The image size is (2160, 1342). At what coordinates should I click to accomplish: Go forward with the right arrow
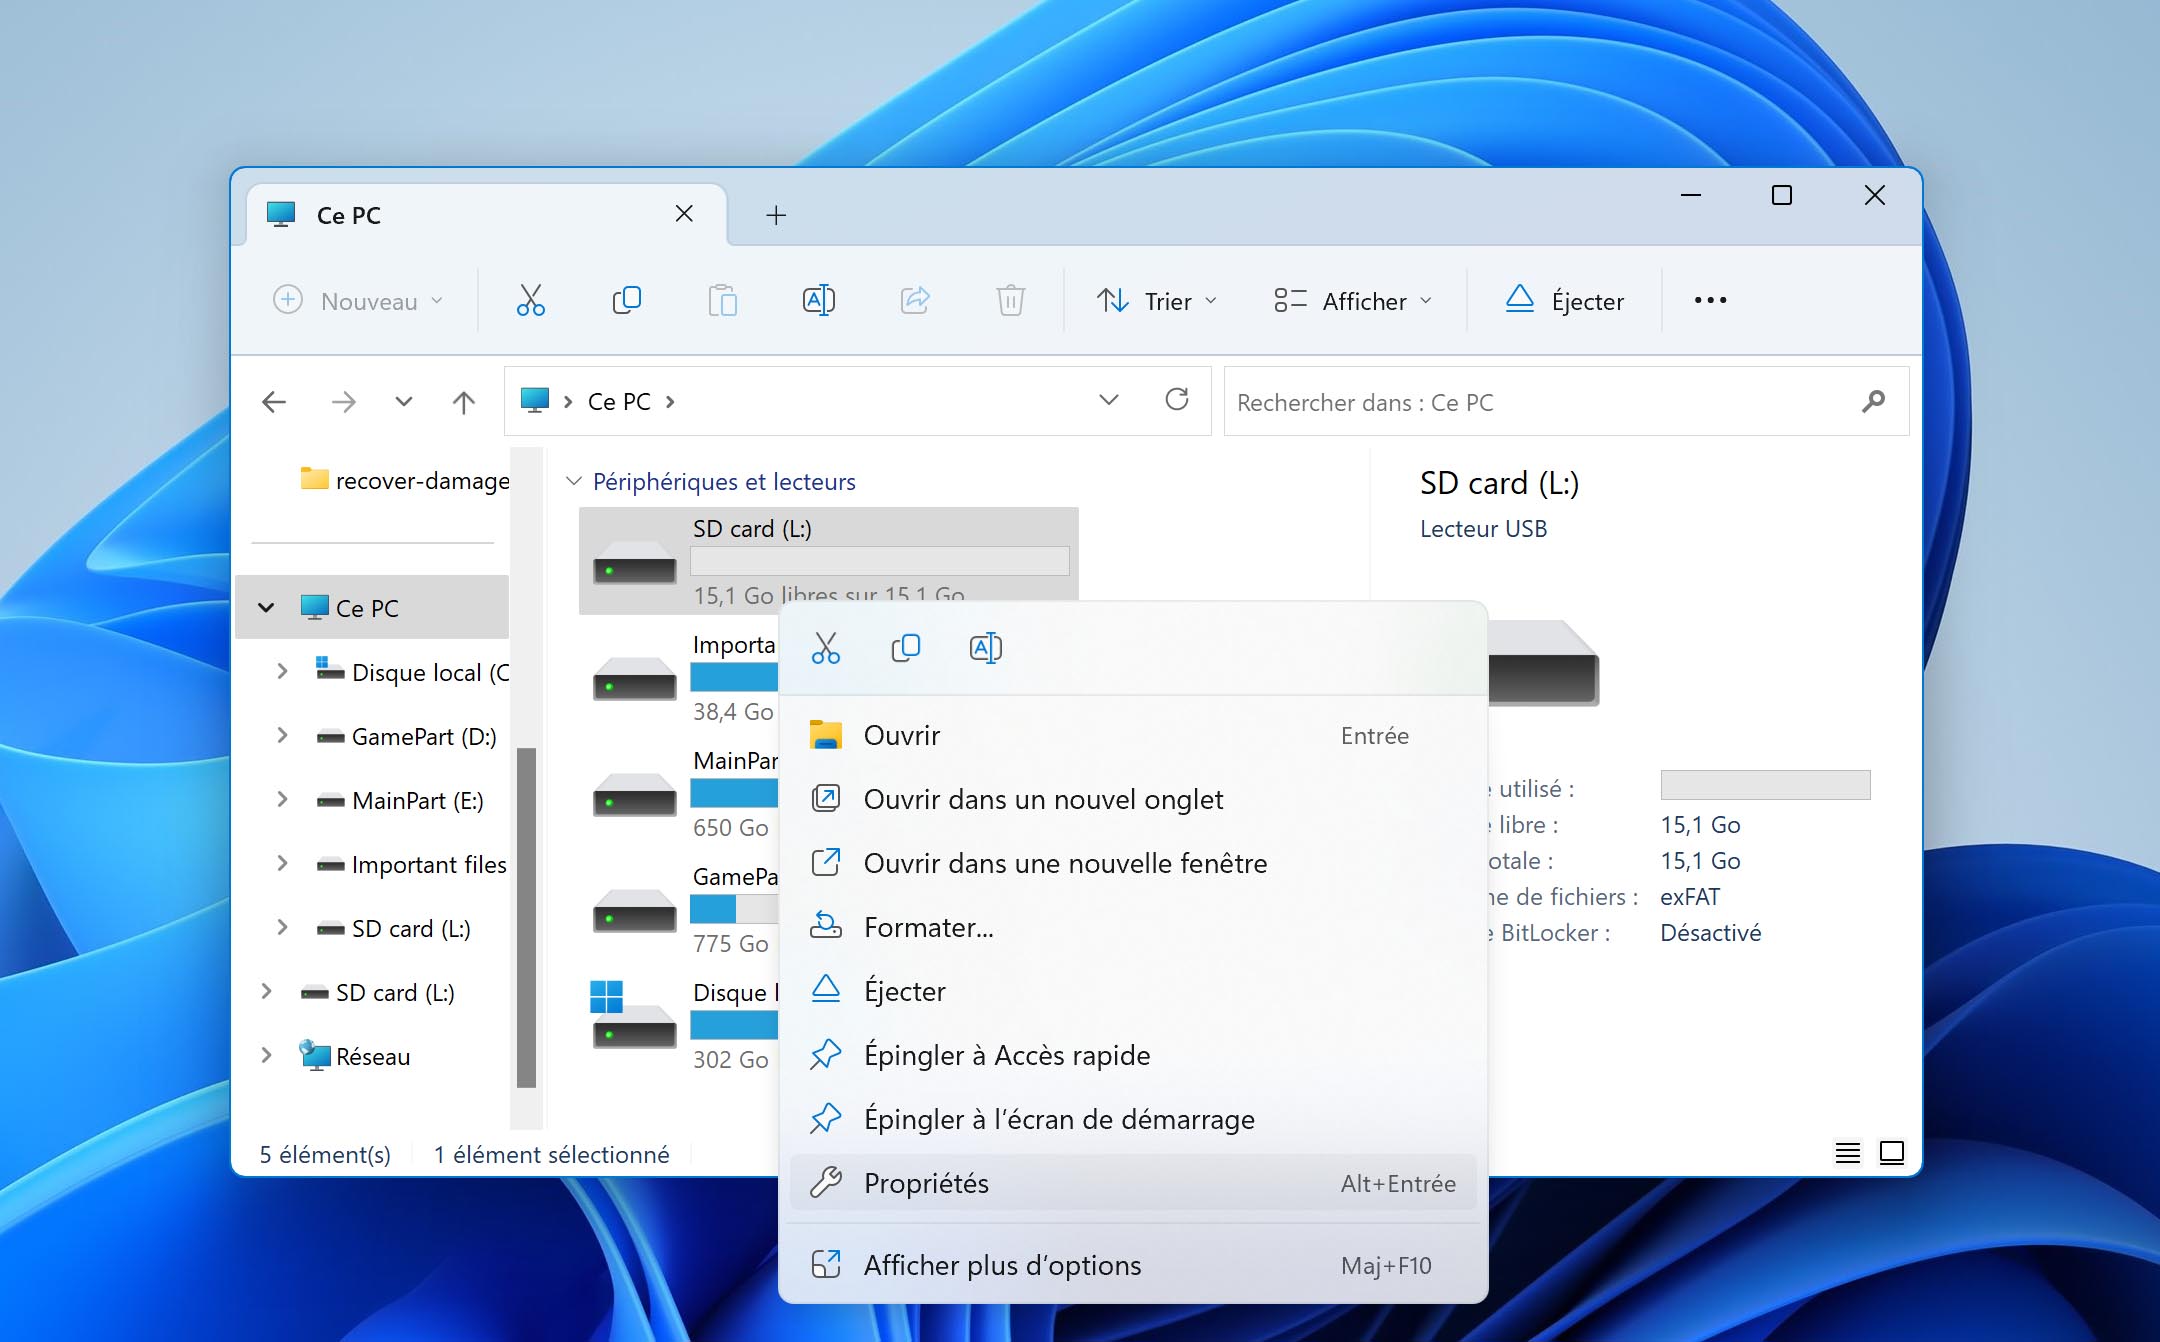pyautogui.click(x=343, y=402)
